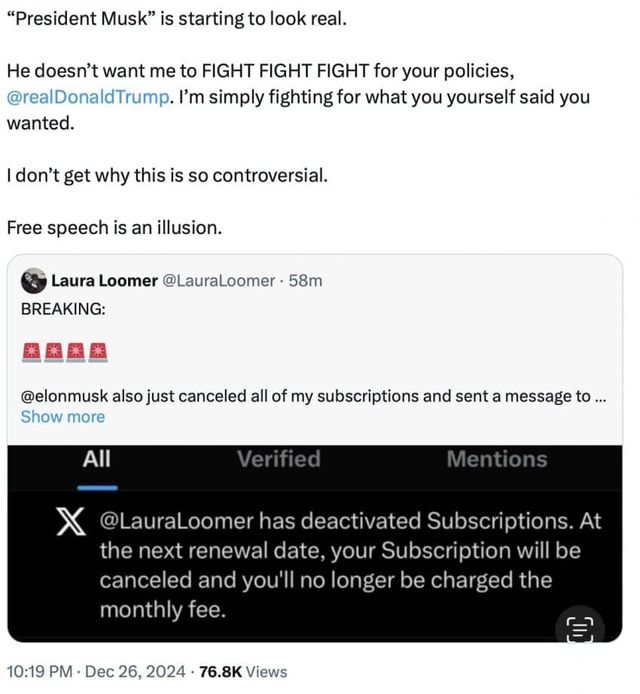The image size is (640, 694).
Task: Click the "Free speech is an illusion" line
Action: [113, 227]
